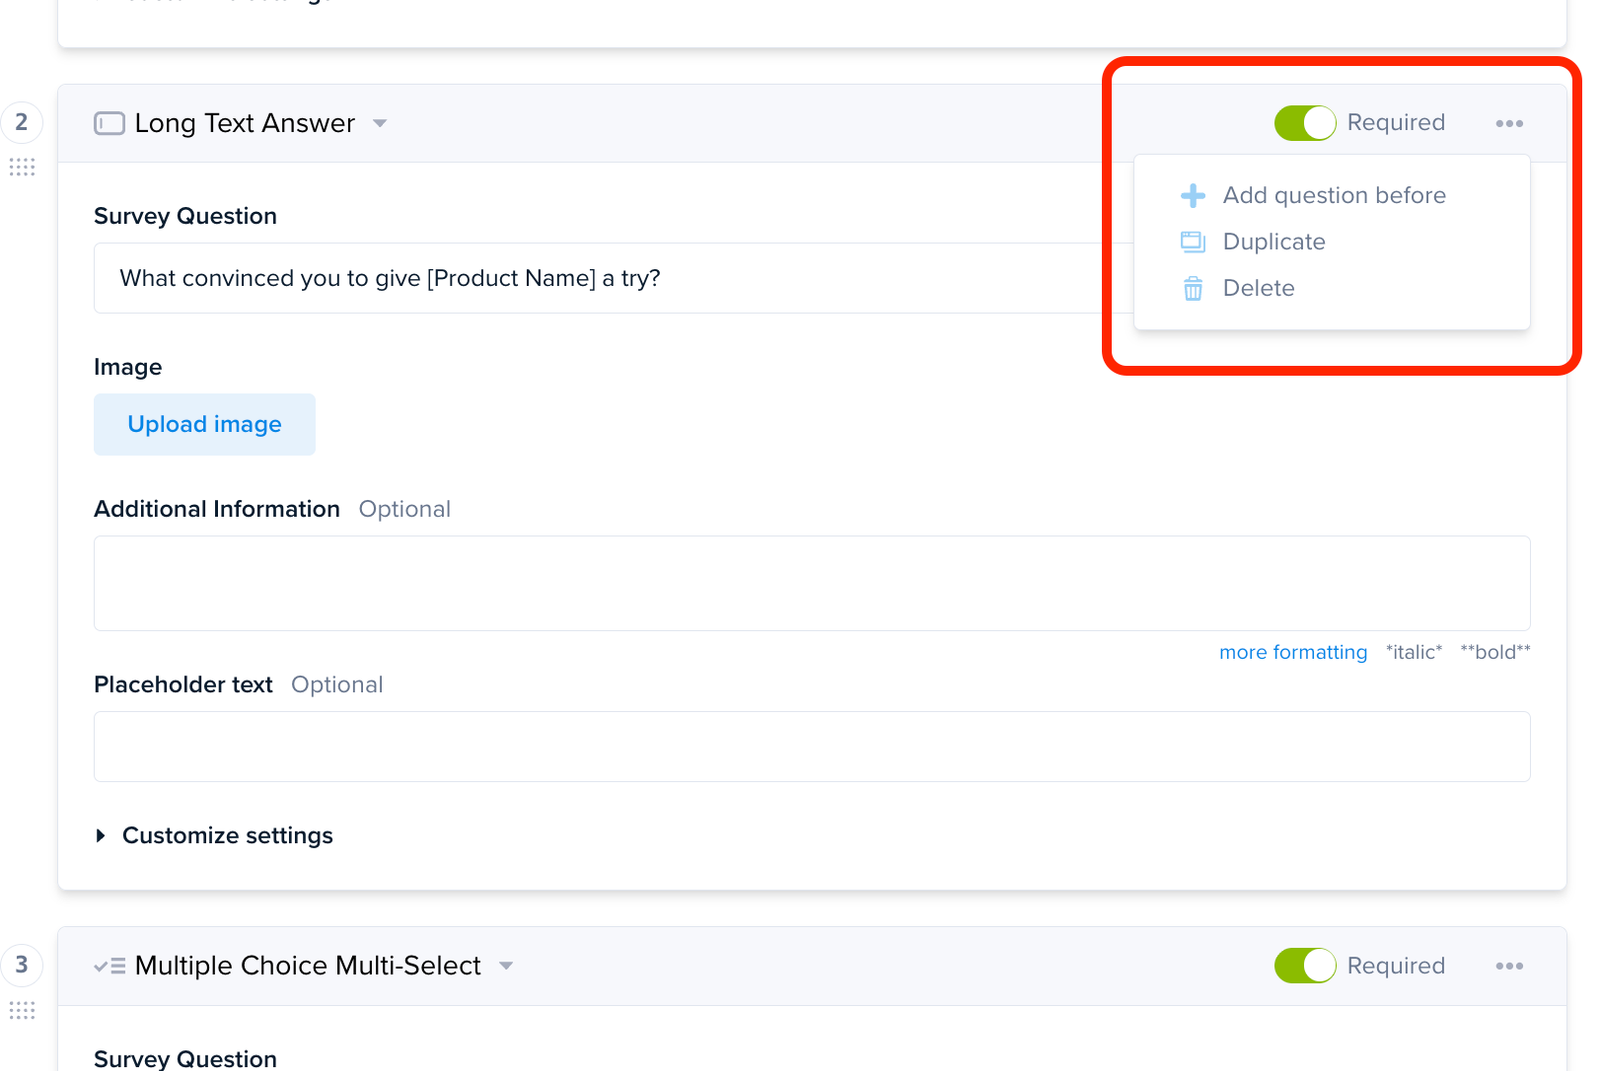The height and width of the screenshot is (1071, 1600).
Task: Grab the drag handle under question number 2
Action: tap(22, 167)
